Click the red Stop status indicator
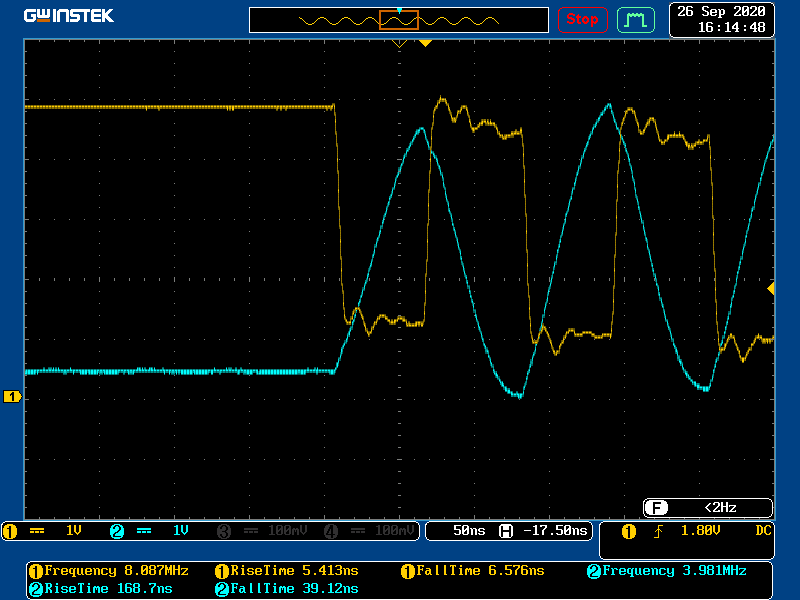 click(582, 19)
